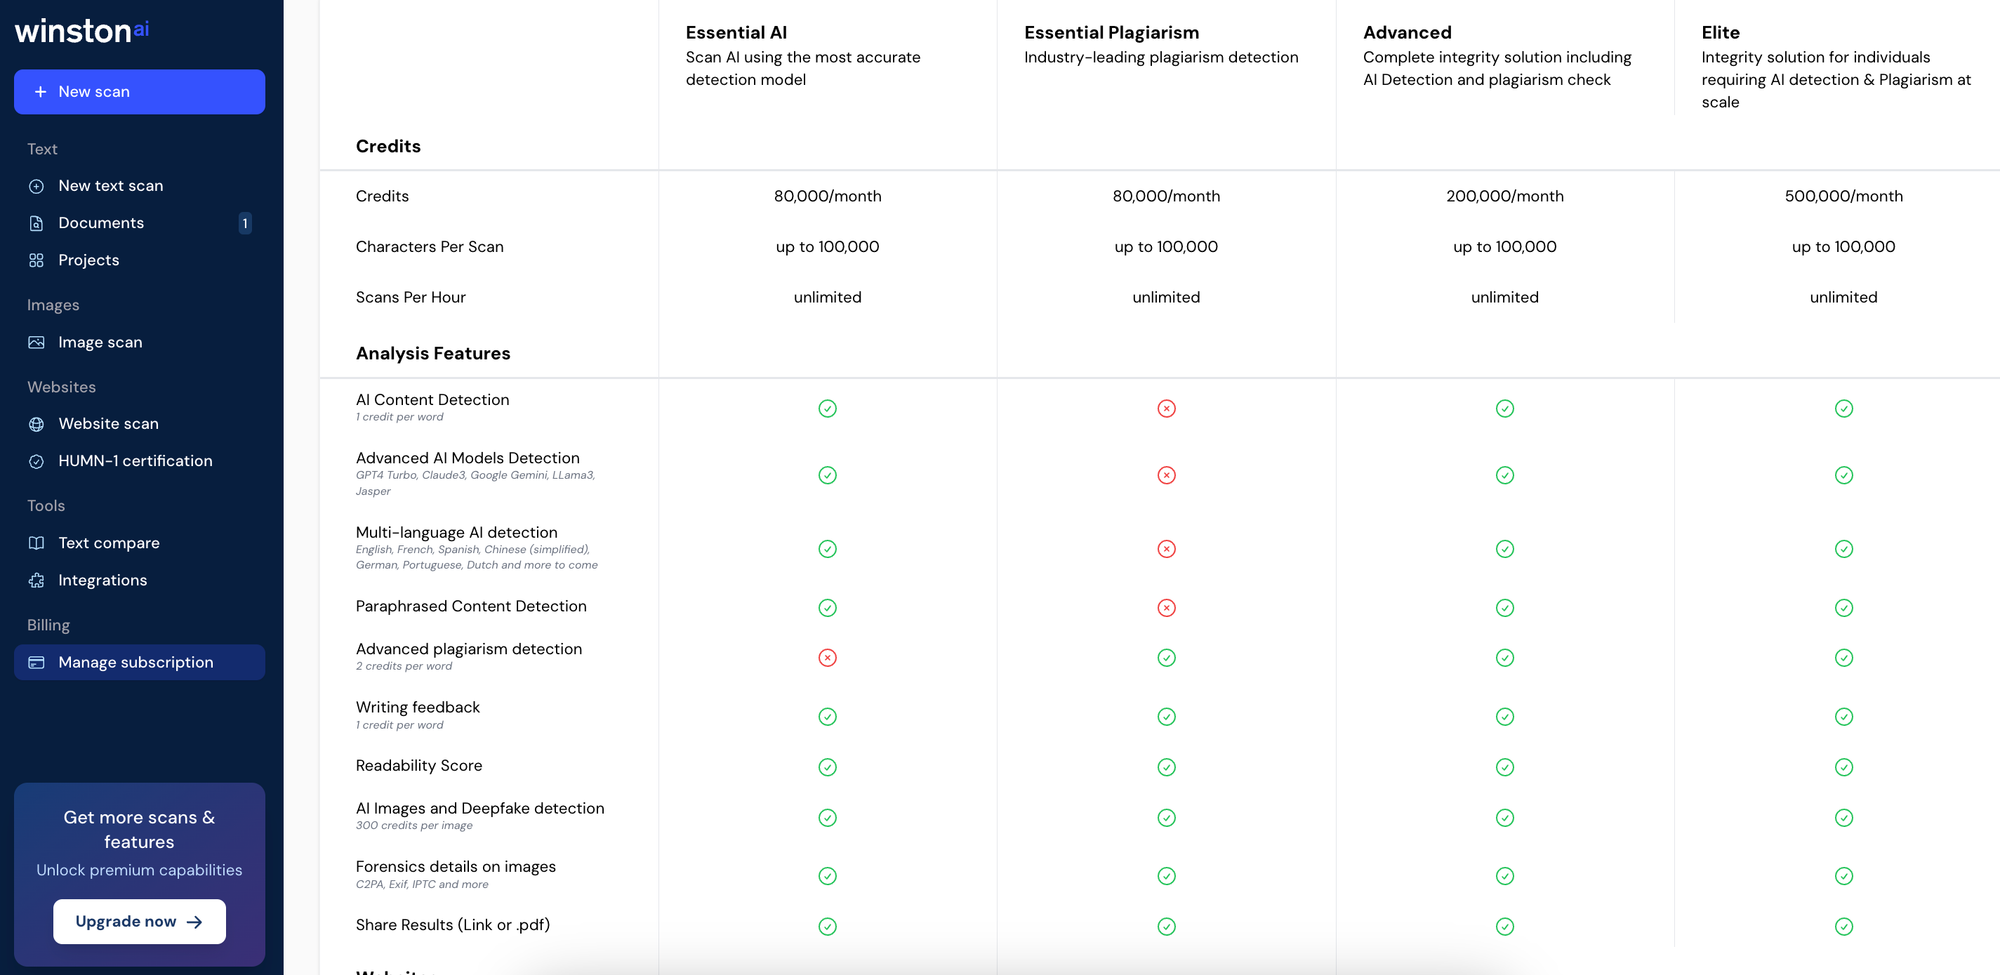Select Manage subscription
The width and height of the screenshot is (2000, 975).
[139, 662]
